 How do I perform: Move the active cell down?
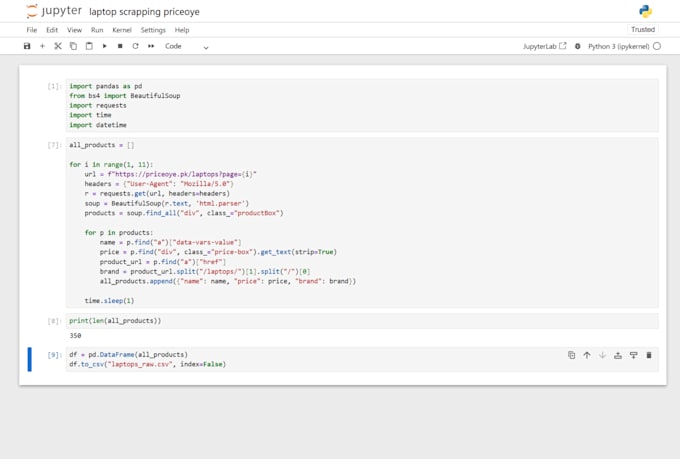[x=602, y=355]
